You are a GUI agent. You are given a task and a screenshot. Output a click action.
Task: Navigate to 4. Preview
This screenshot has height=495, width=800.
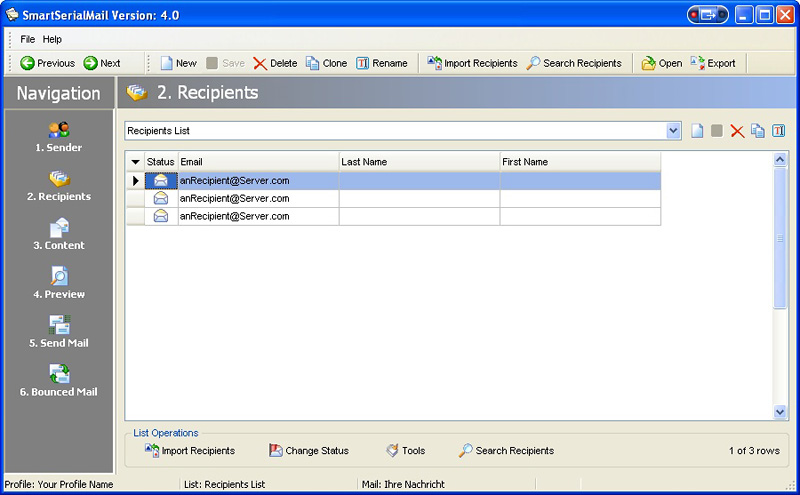pos(59,284)
